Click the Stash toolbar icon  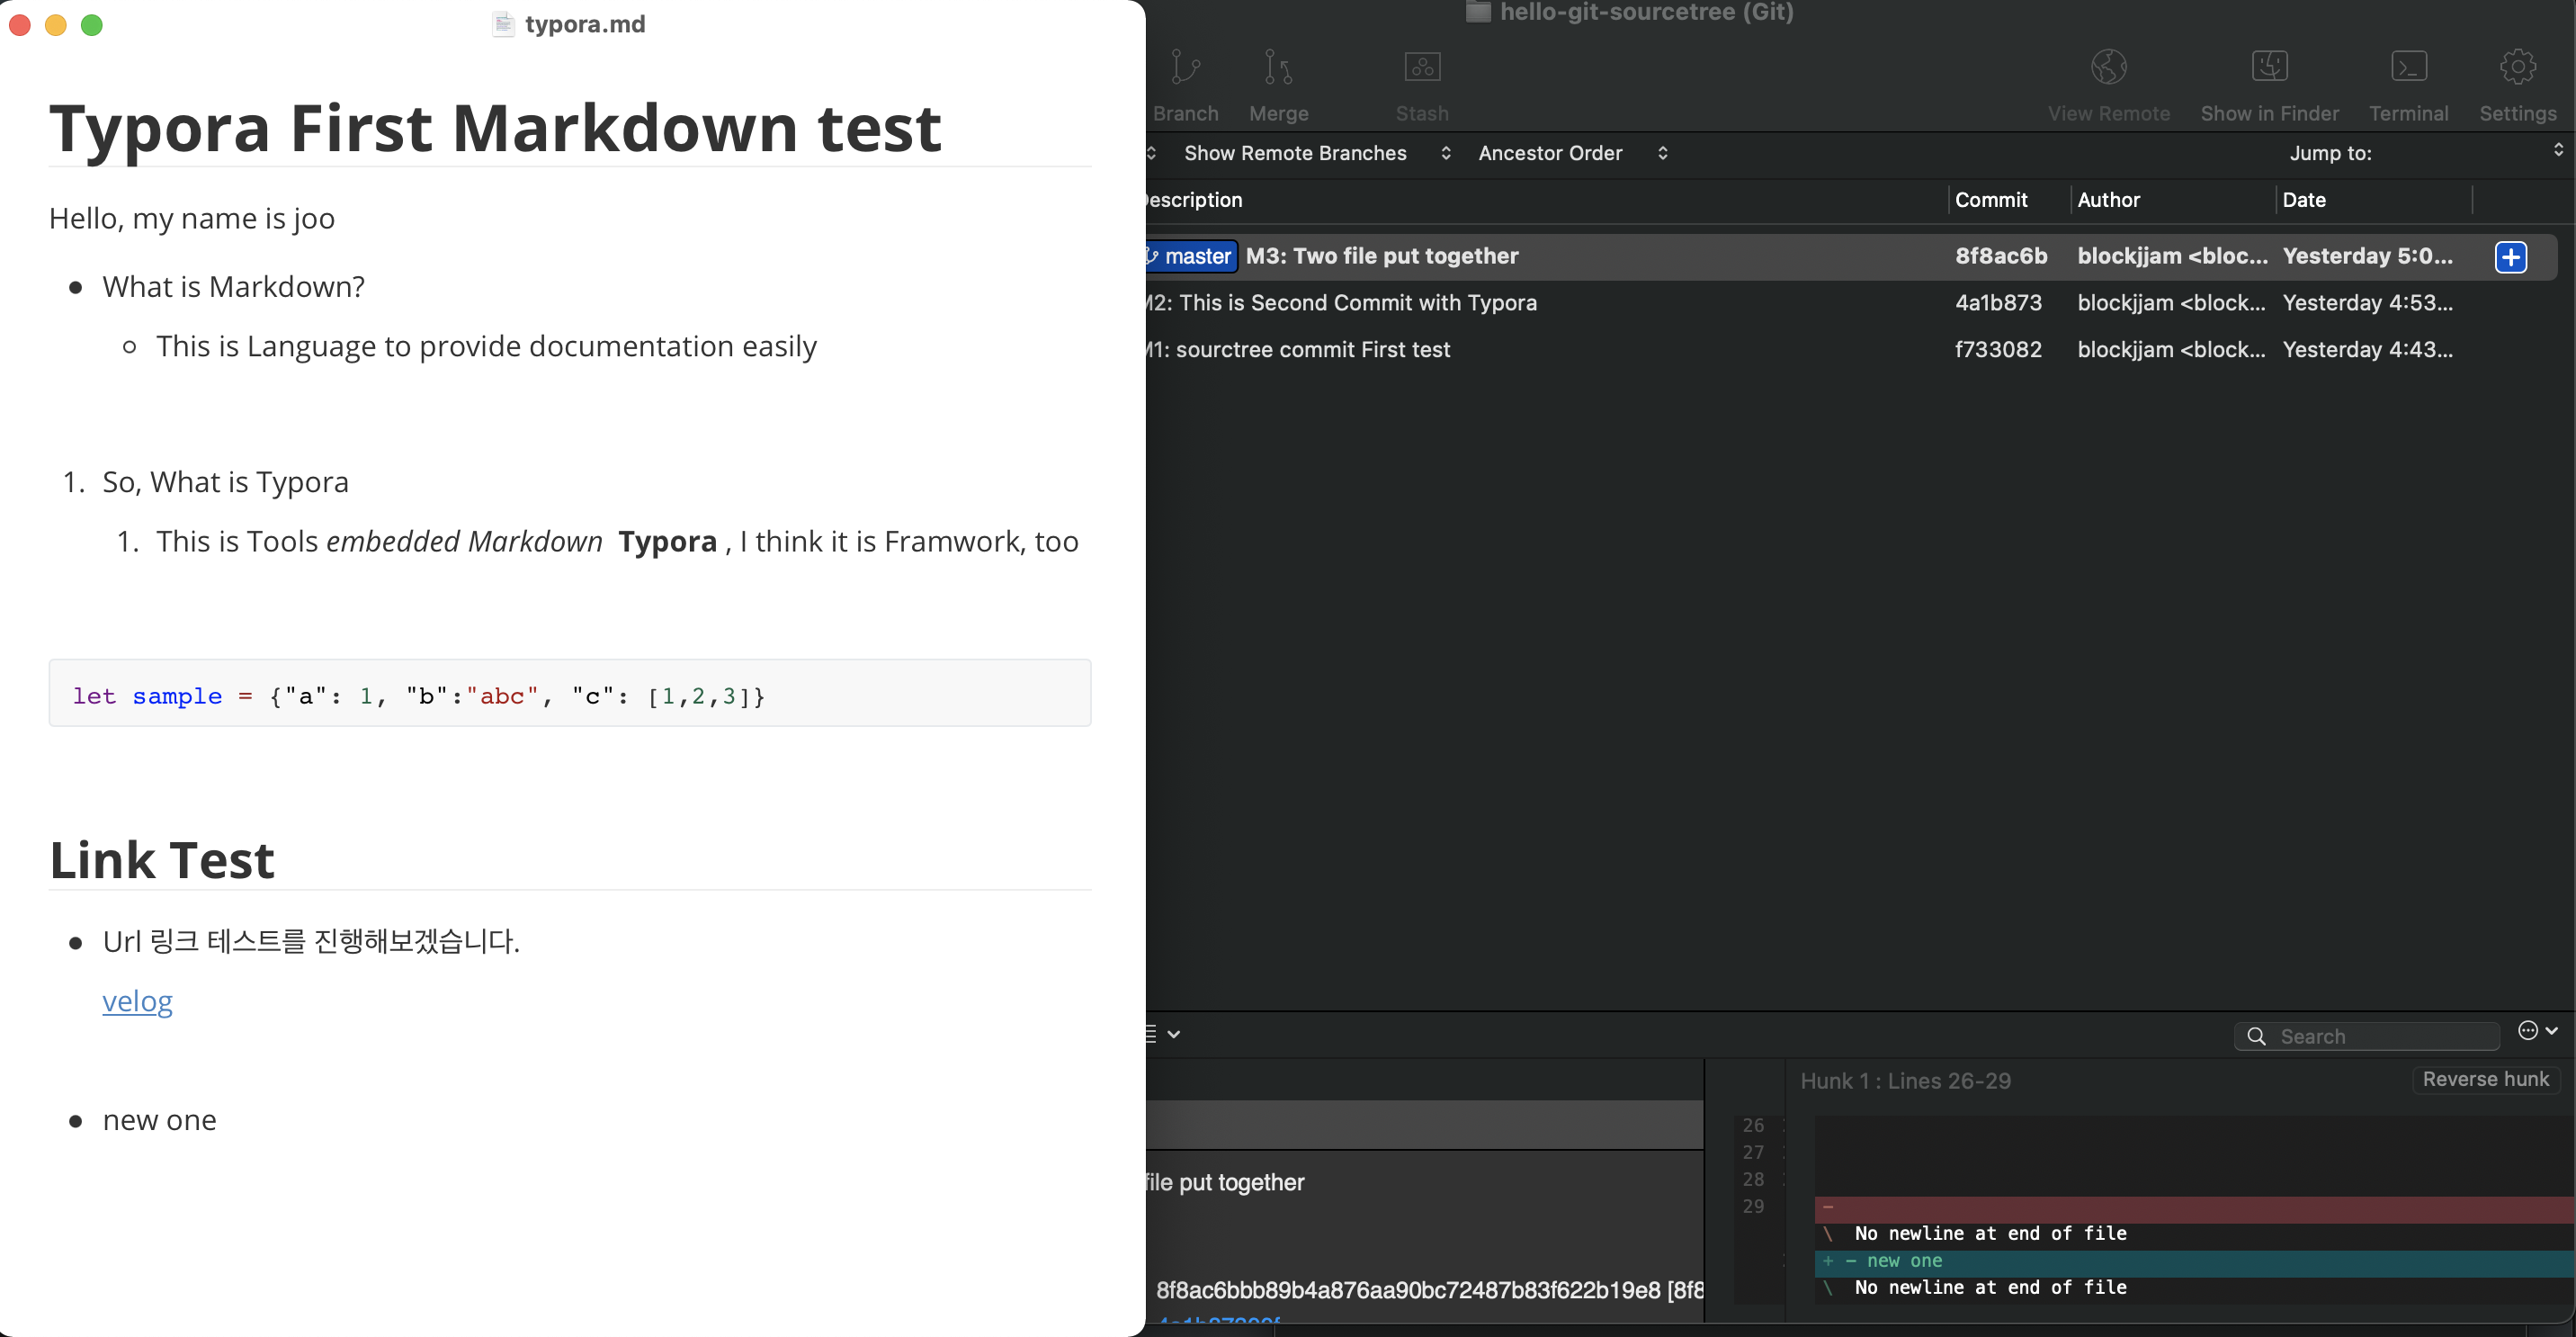coord(1421,68)
